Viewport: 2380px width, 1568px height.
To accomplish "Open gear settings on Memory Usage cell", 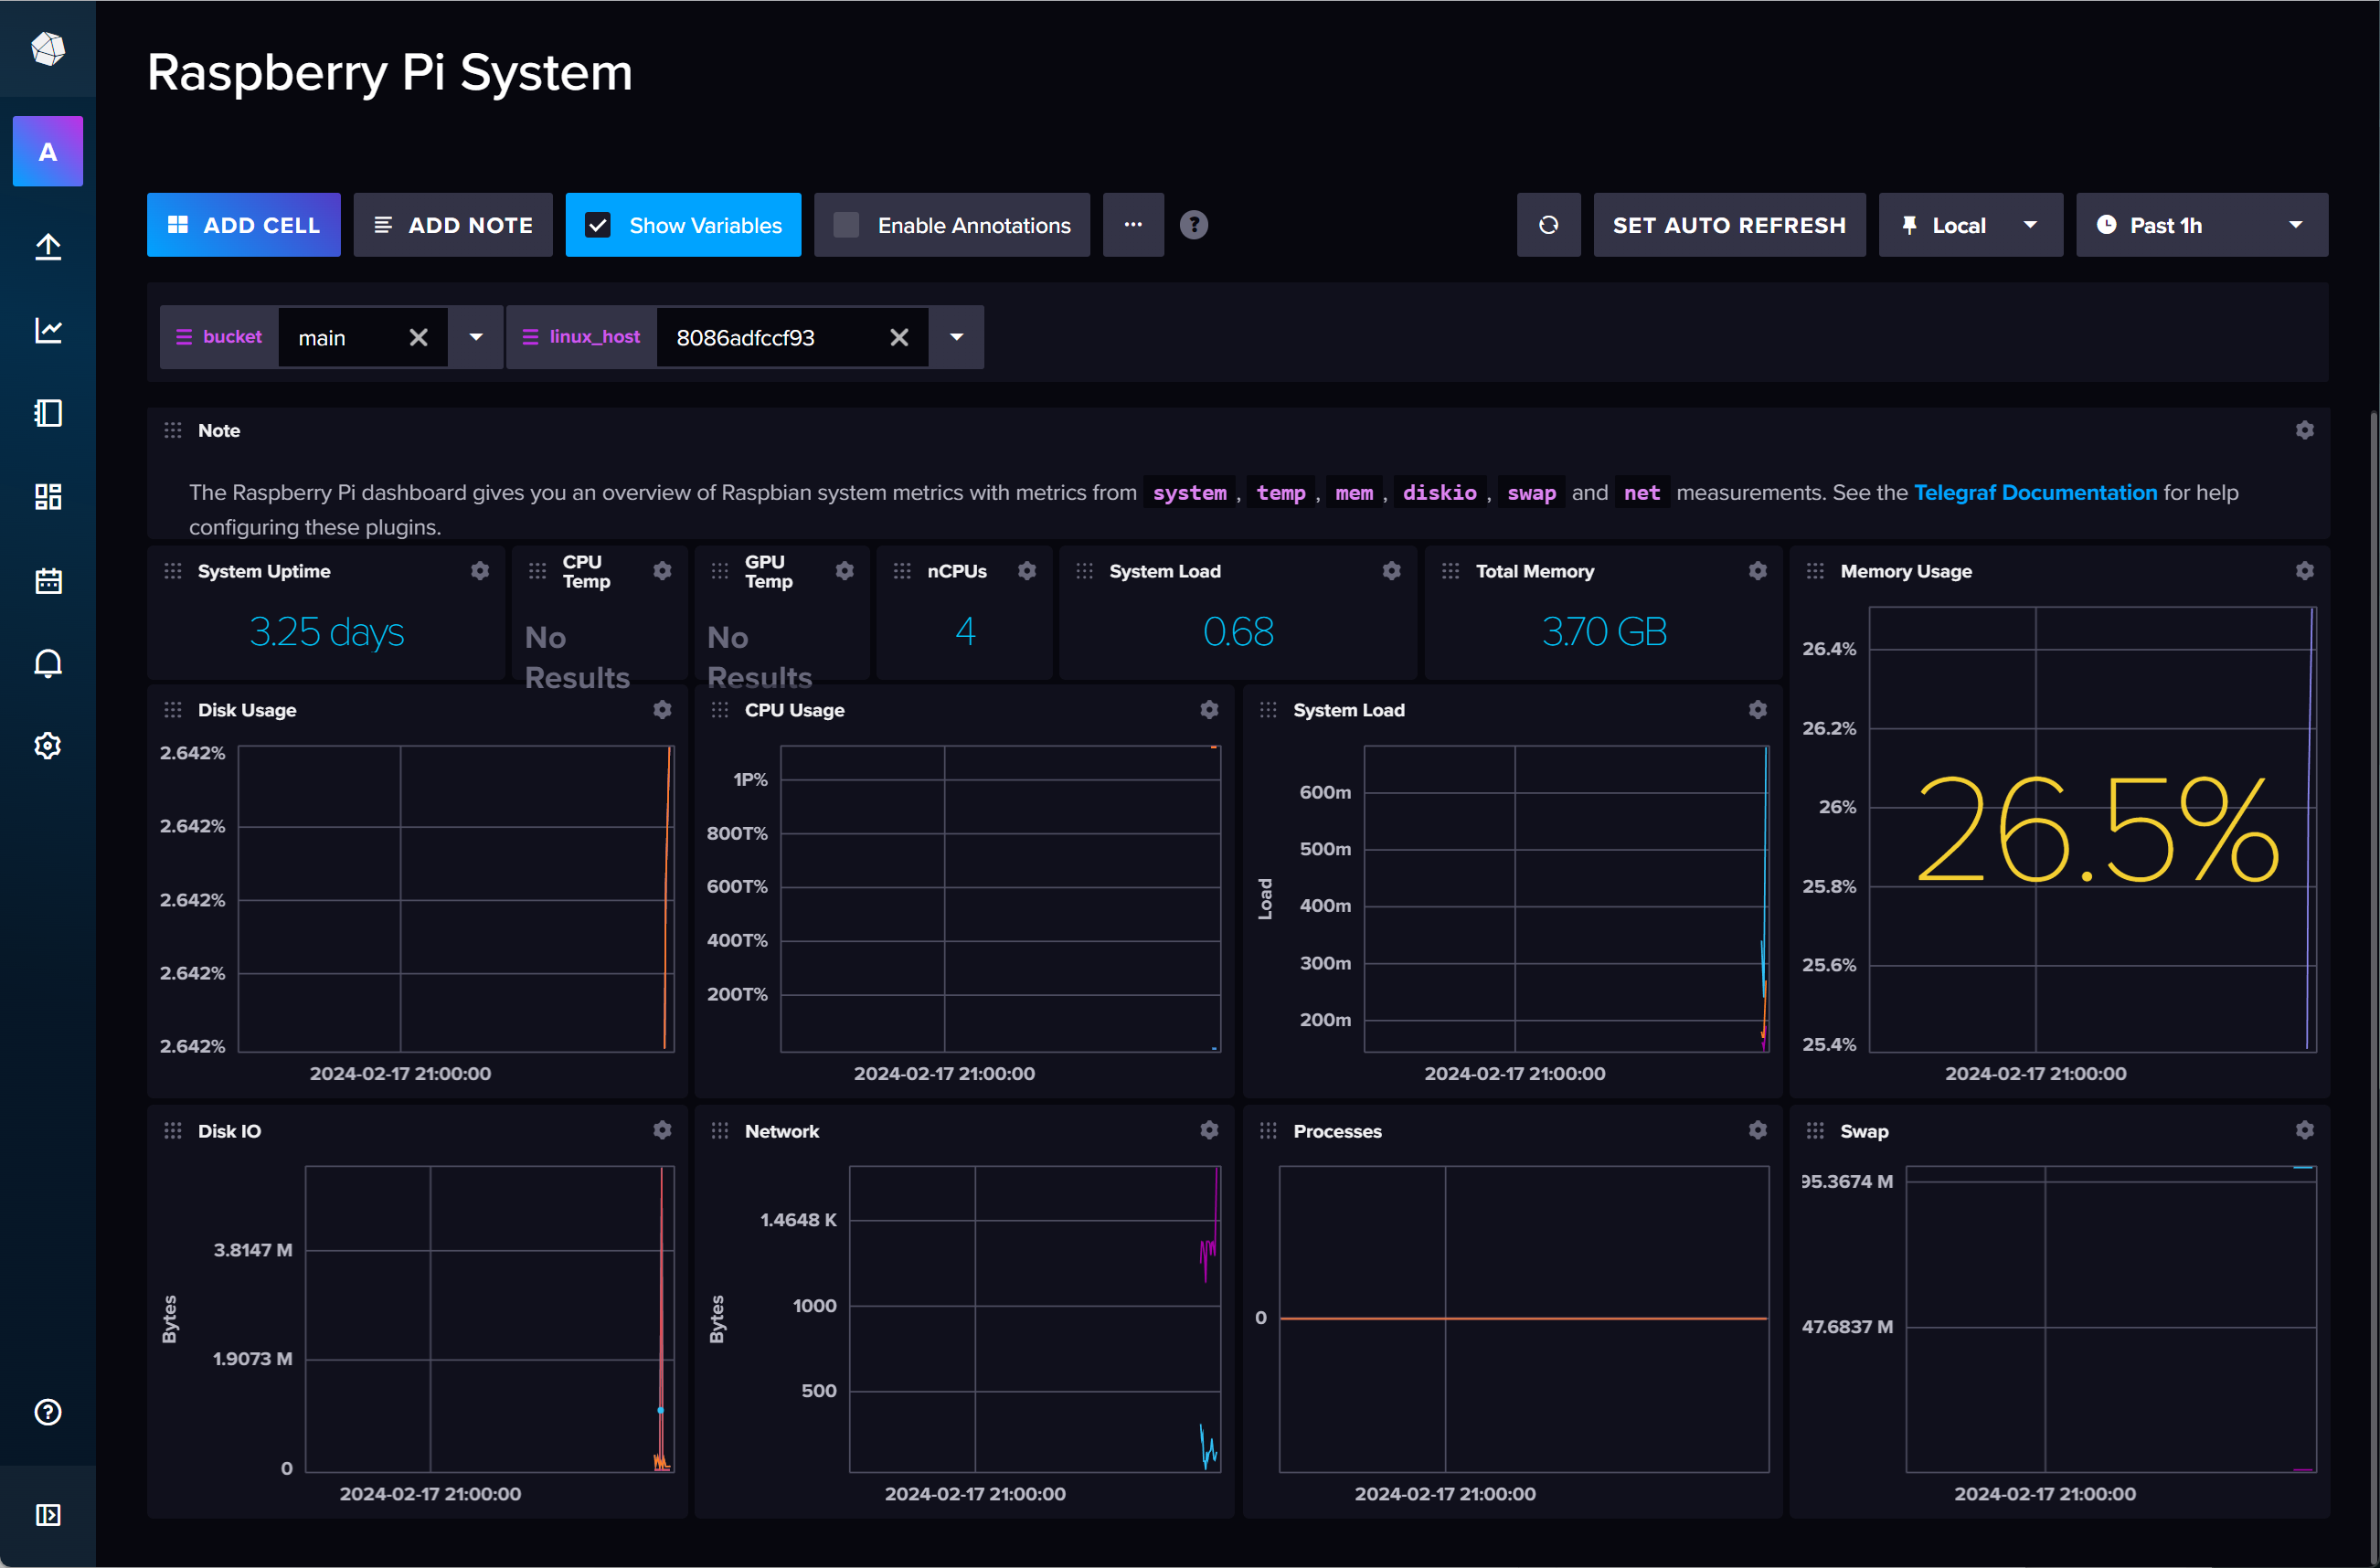I will click(x=2304, y=571).
